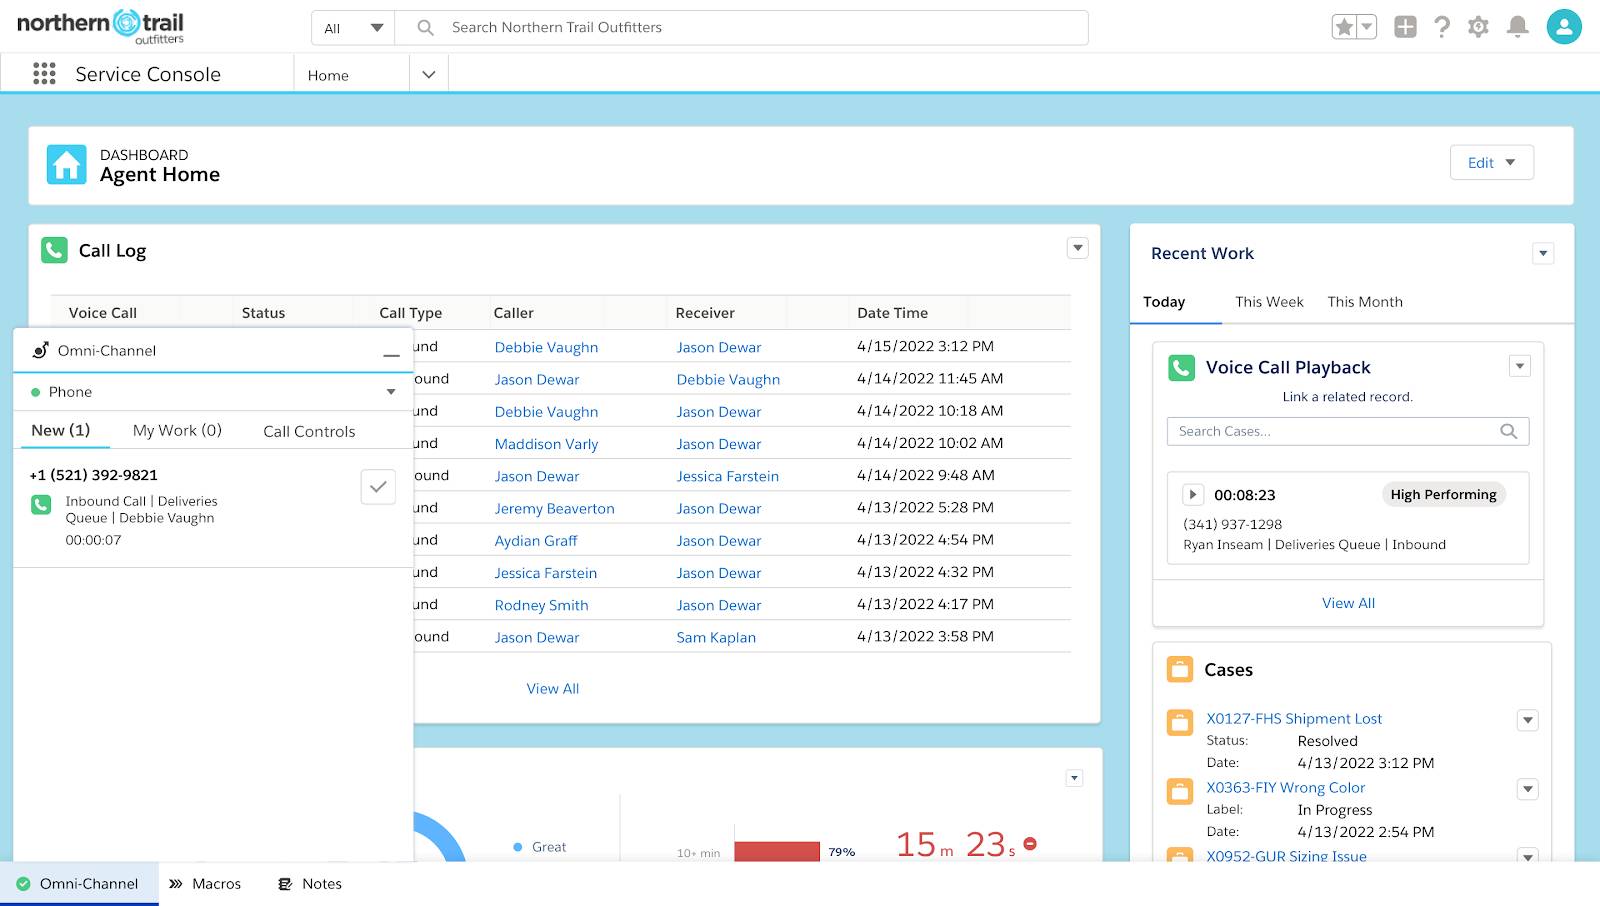This screenshot has height=906, width=1600.
Task: Expand the navigation tab chevron menu
Action: tap(429, 75)
